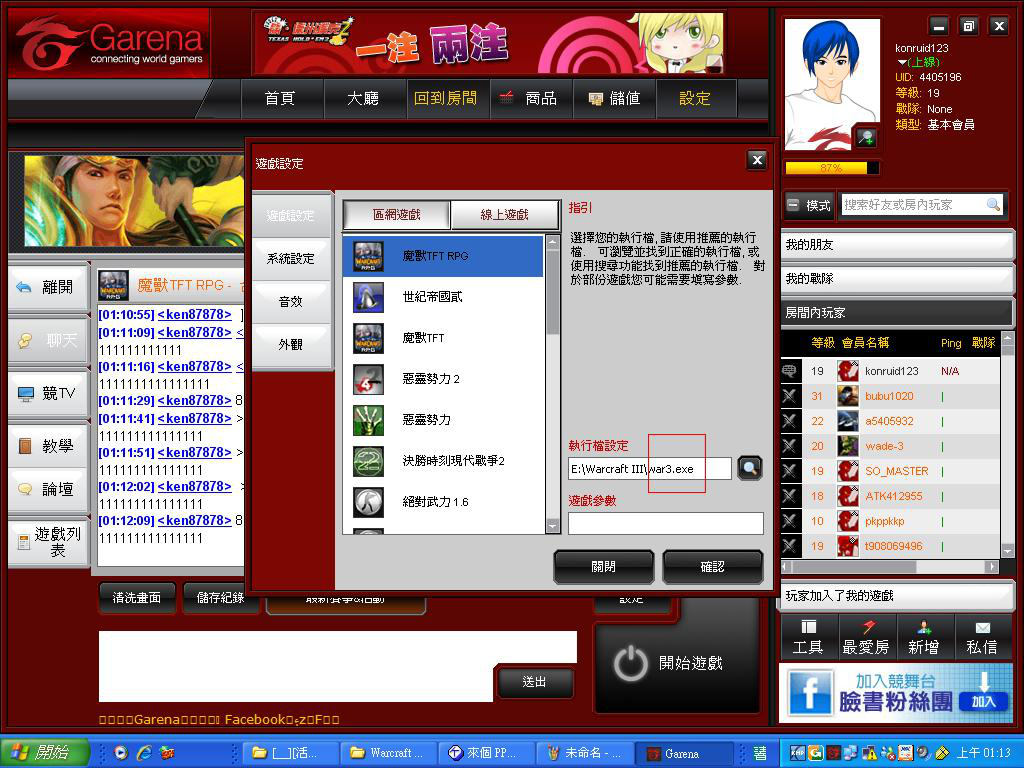Click bubu1020's avatar in player list
Image resolution: width=1024 pixels, height=768 pixels.
[848, 396]
